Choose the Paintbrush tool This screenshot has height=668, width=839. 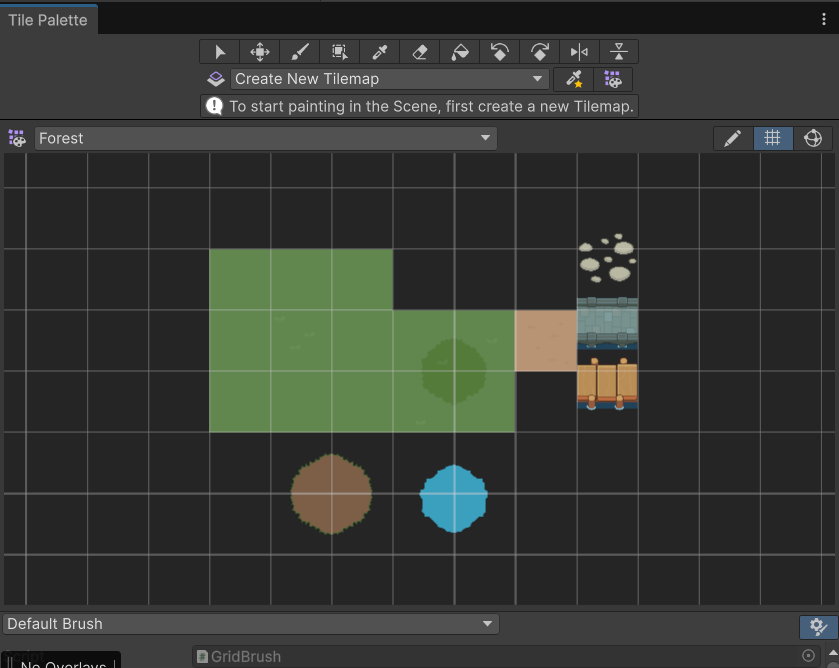pos(300,52)
